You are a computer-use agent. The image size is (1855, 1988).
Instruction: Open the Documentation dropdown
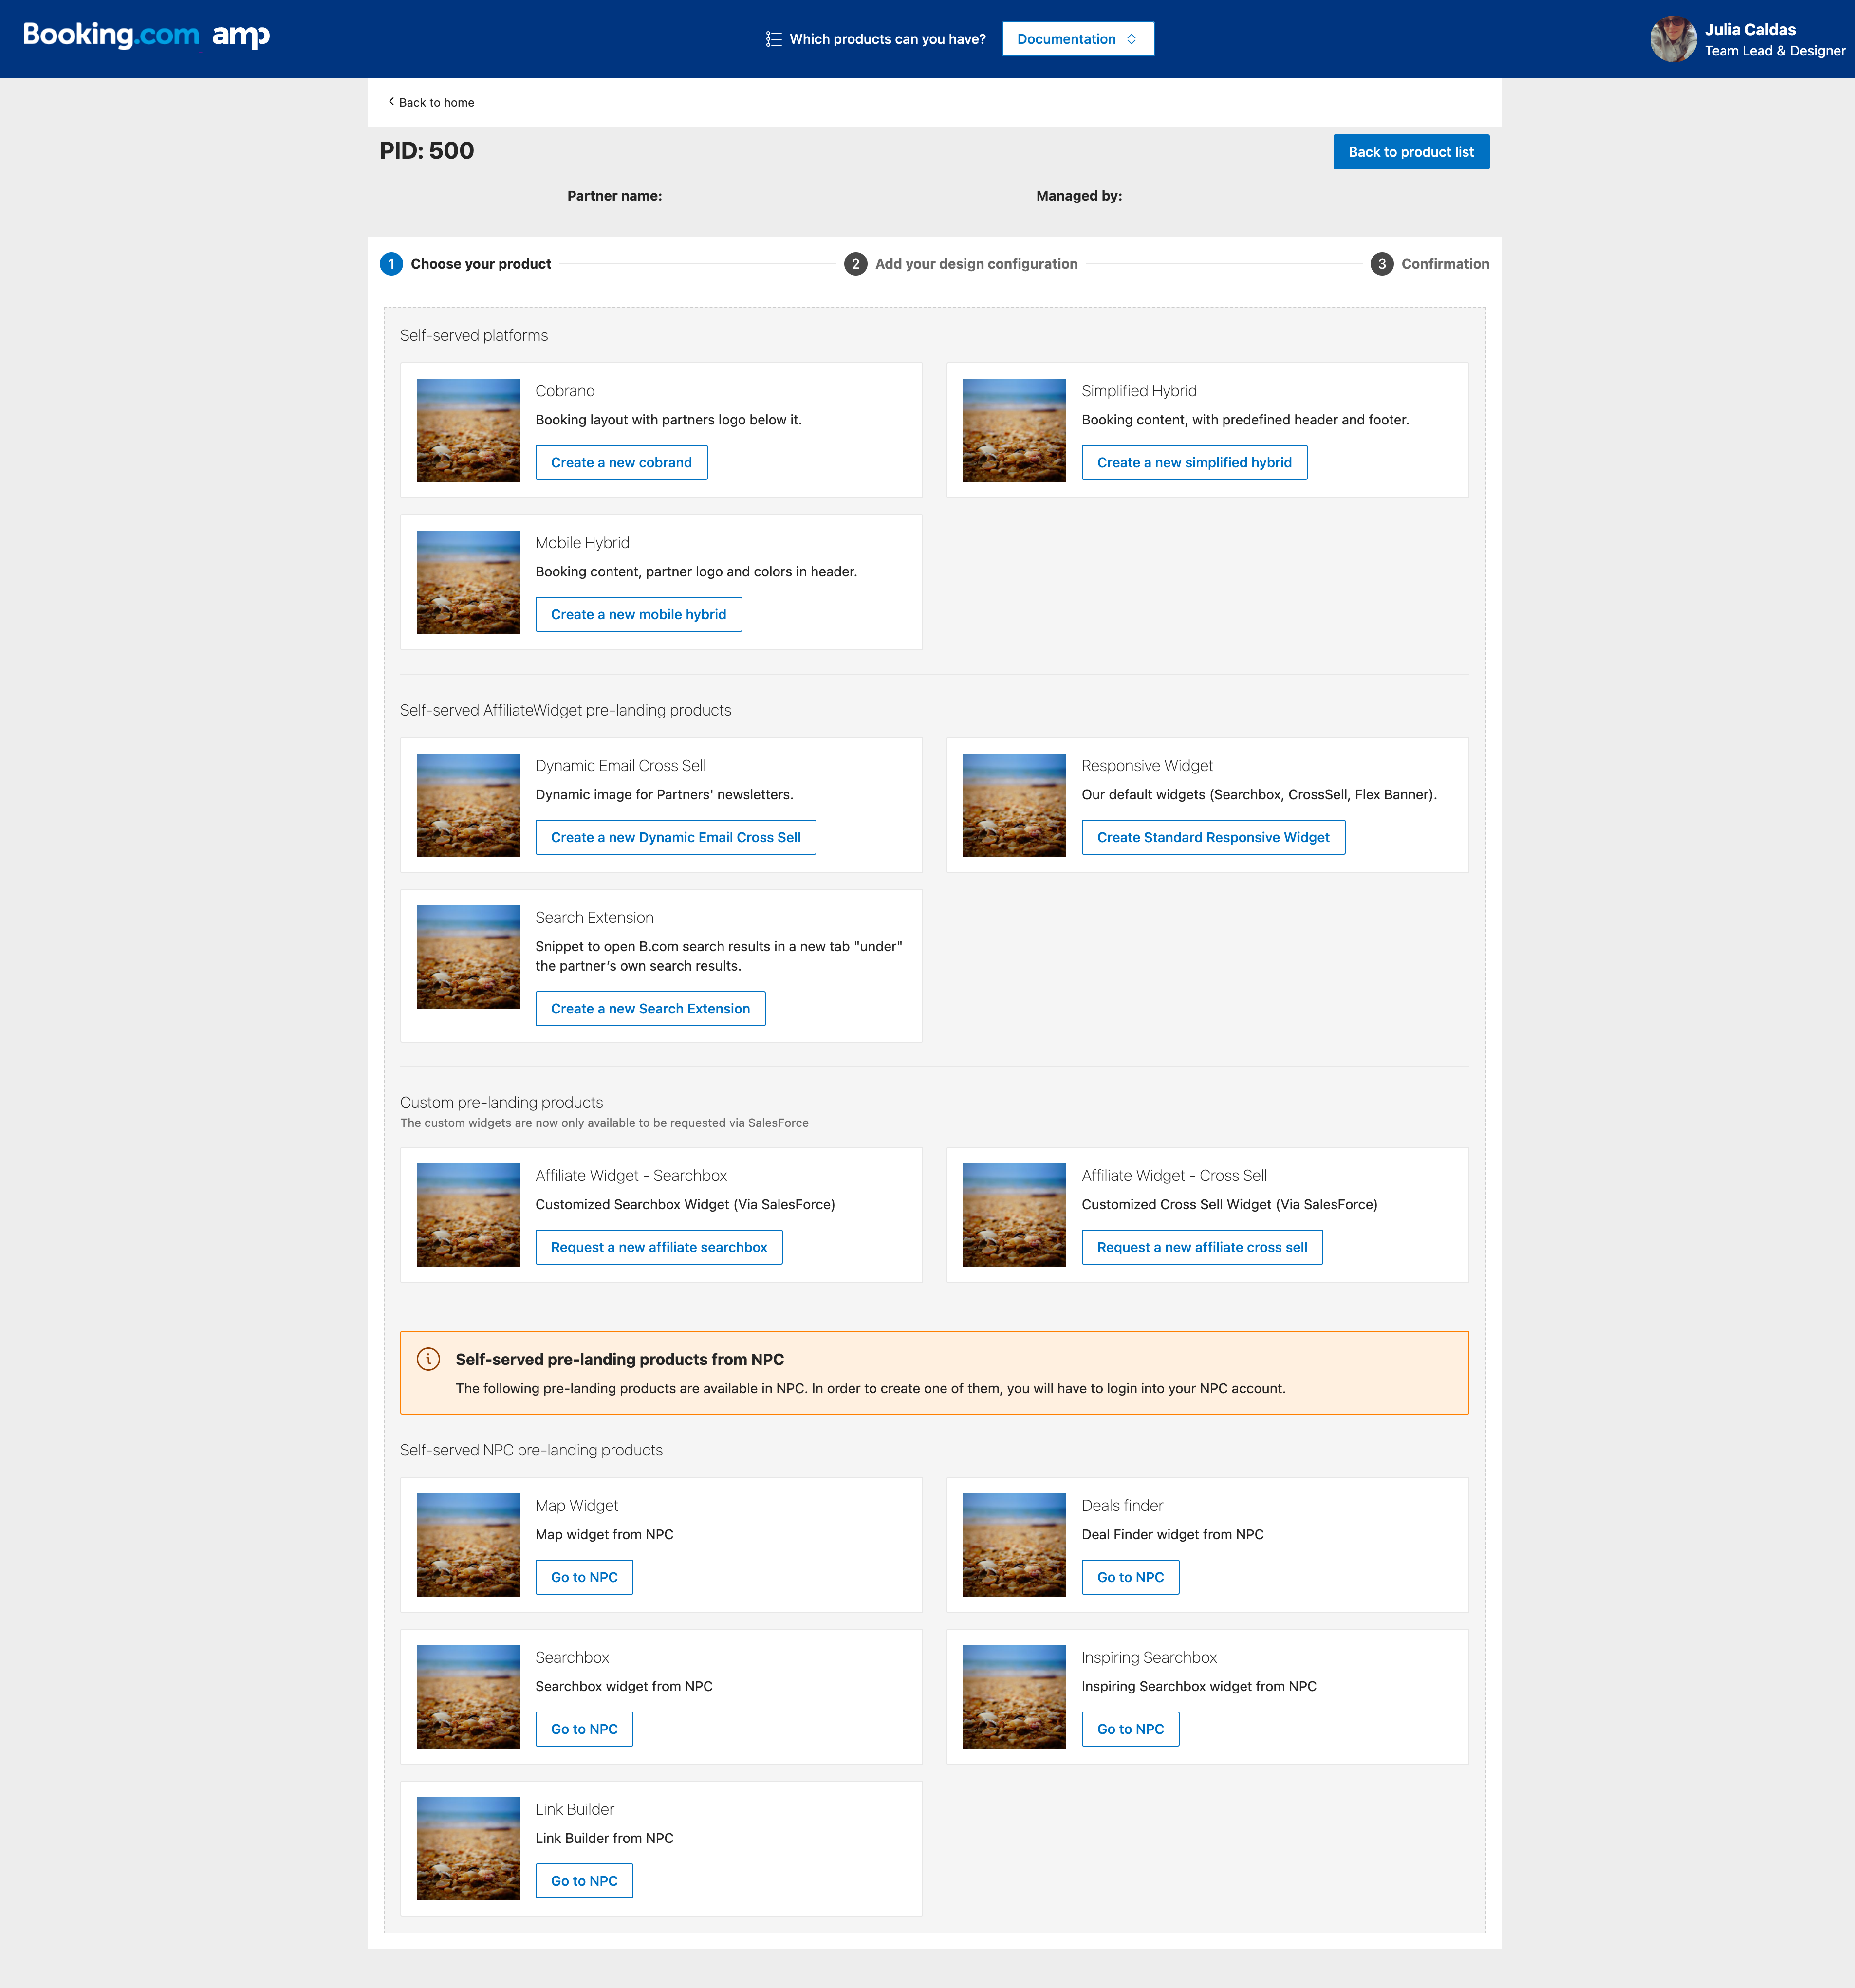pos(1077,39)
